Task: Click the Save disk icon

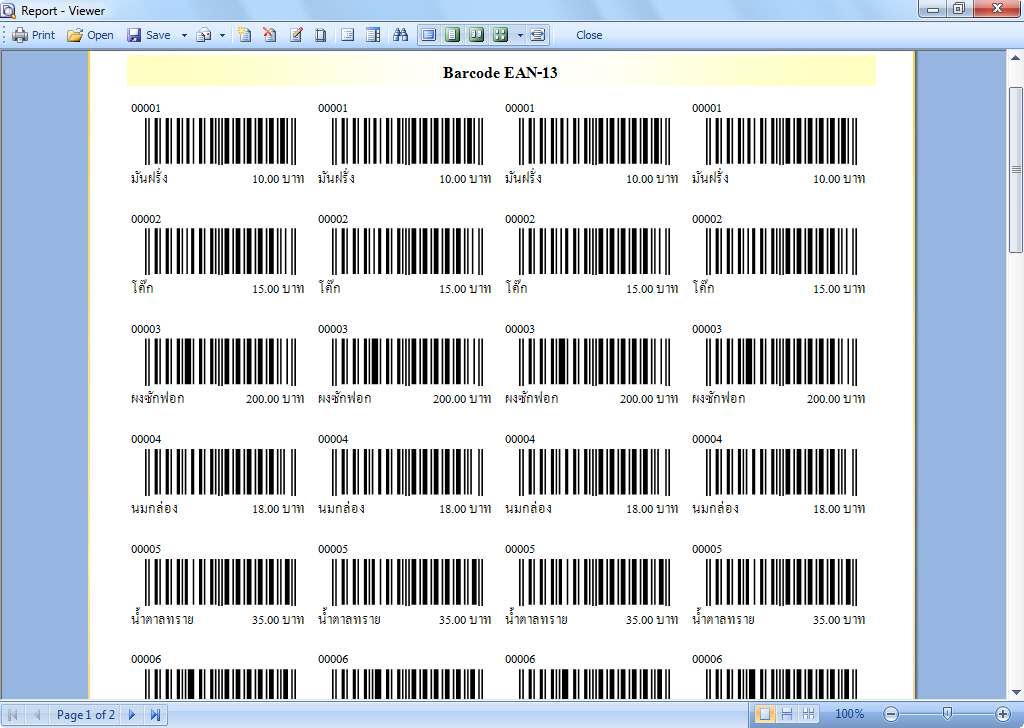Action: tap(134, 35)
